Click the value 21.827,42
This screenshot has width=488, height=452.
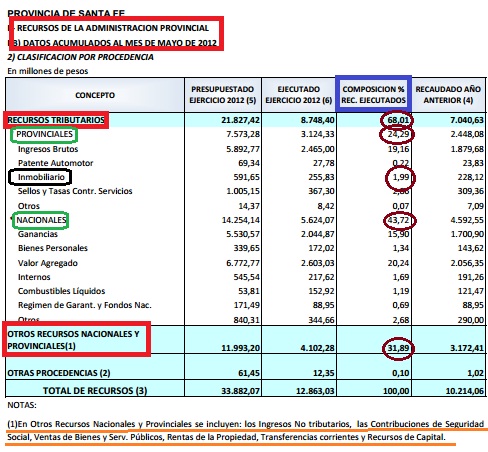click(x=240, y=120)
